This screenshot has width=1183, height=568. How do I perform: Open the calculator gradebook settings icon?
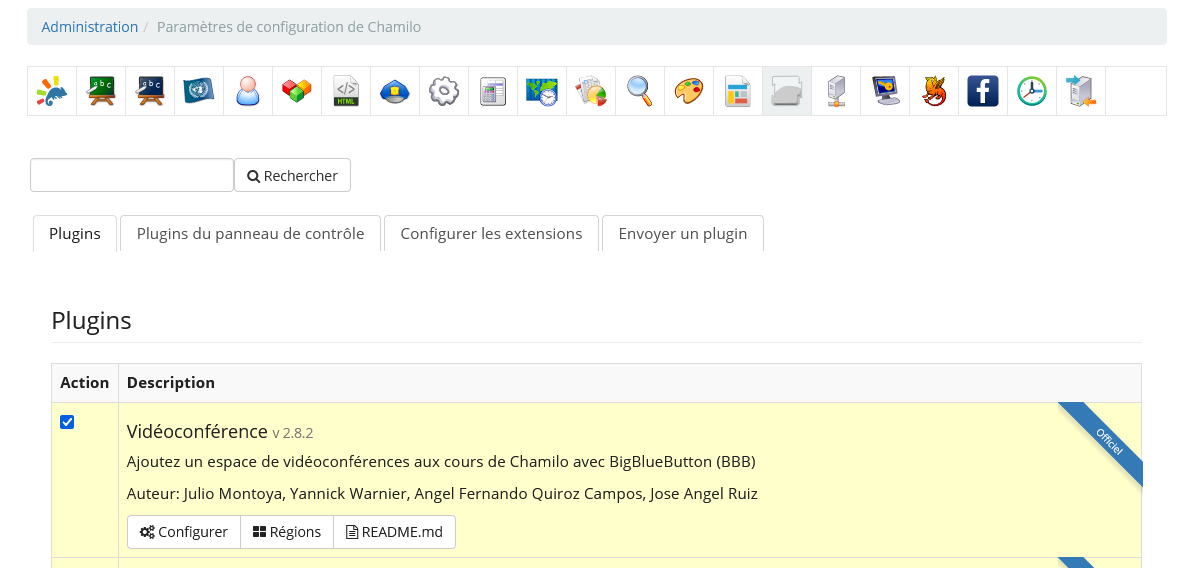[493, 91]
